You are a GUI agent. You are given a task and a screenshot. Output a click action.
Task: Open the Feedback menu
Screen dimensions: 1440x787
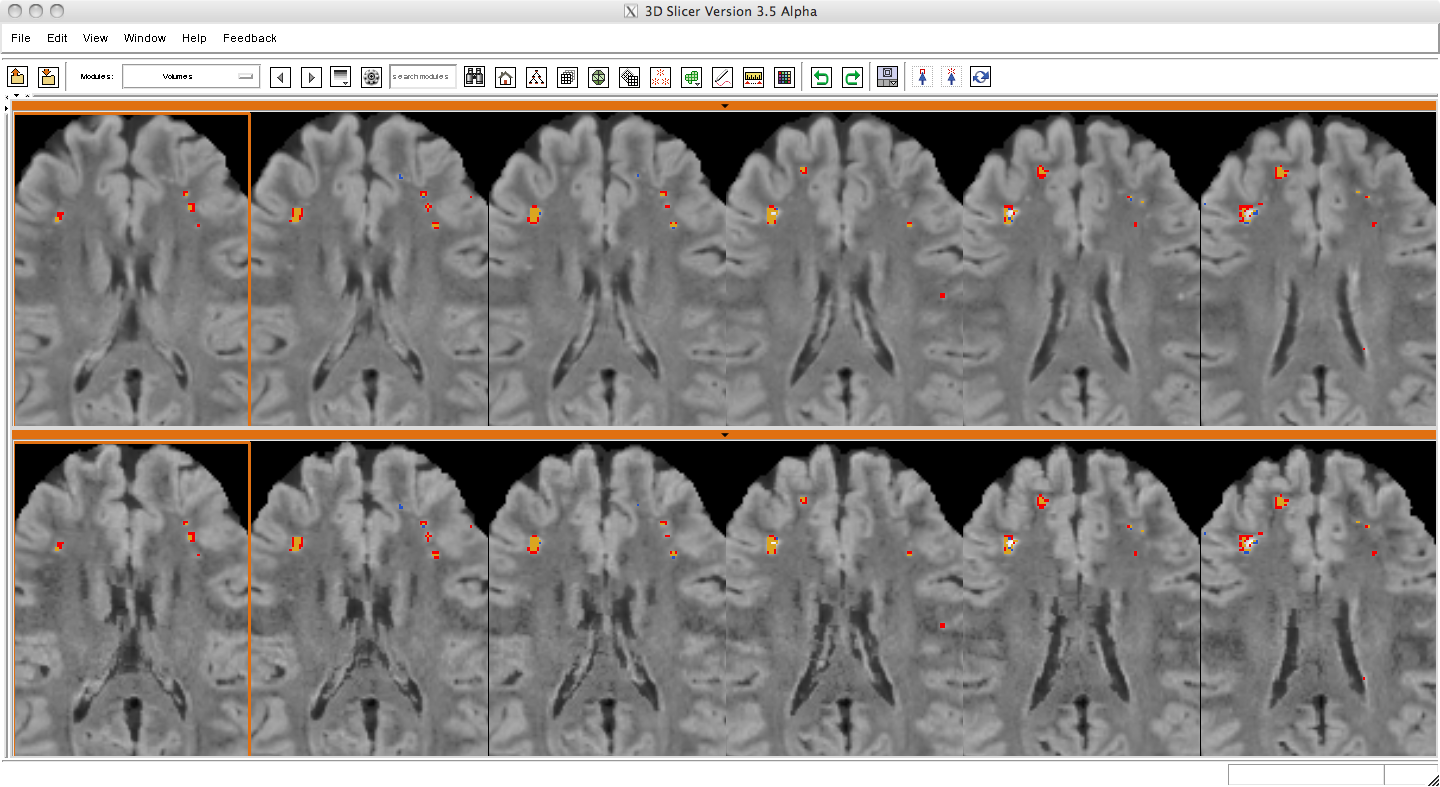tap(250, 38)
